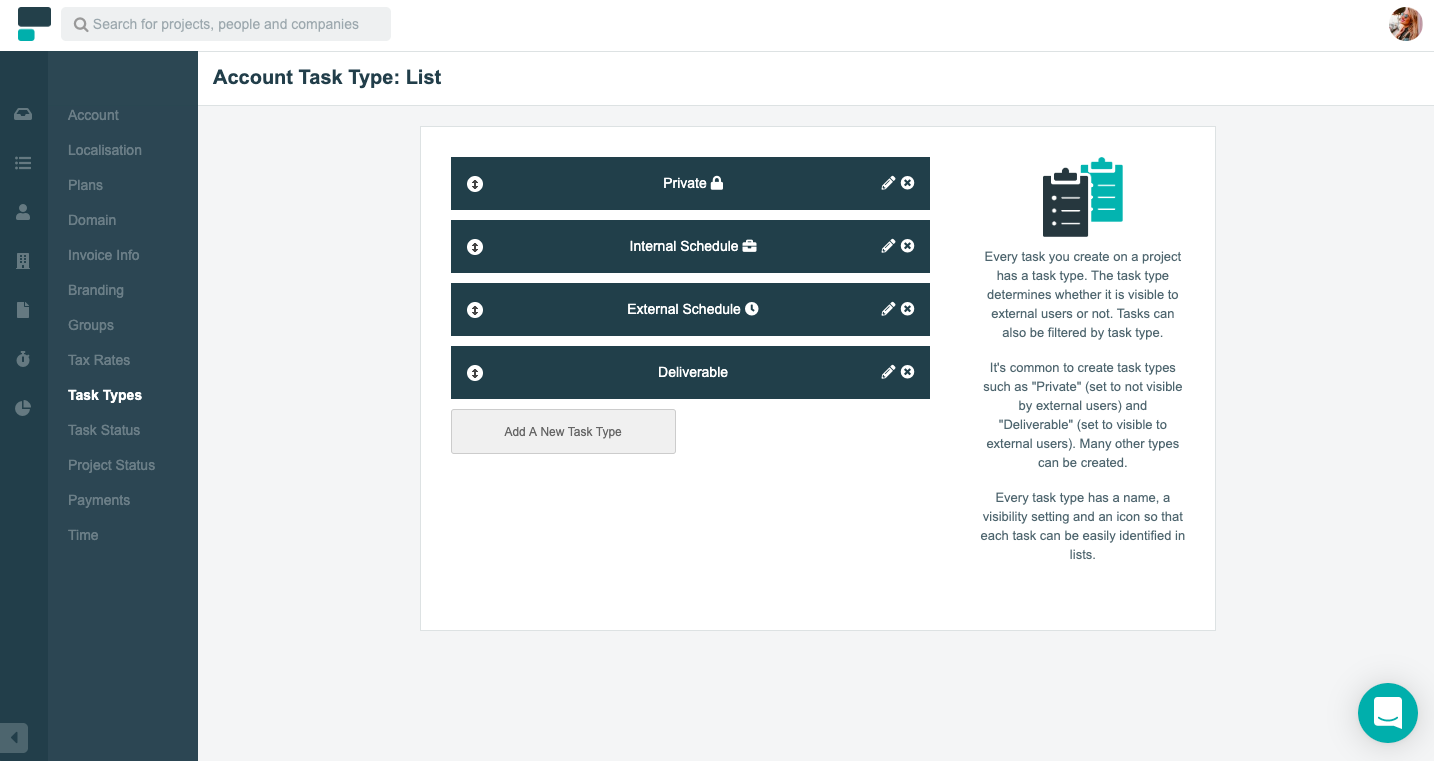Go to Groups settings

coord(91,325)
